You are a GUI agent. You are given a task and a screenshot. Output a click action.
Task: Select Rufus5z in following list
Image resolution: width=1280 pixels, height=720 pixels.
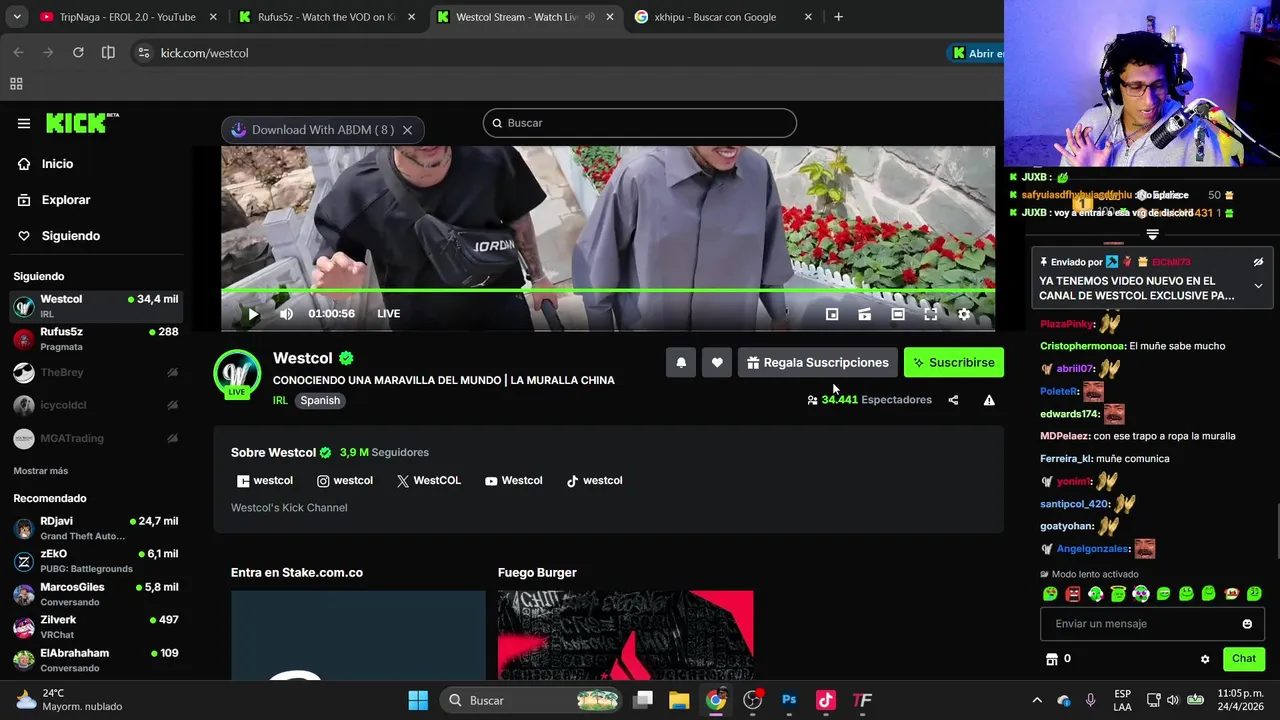pos(96,339)
